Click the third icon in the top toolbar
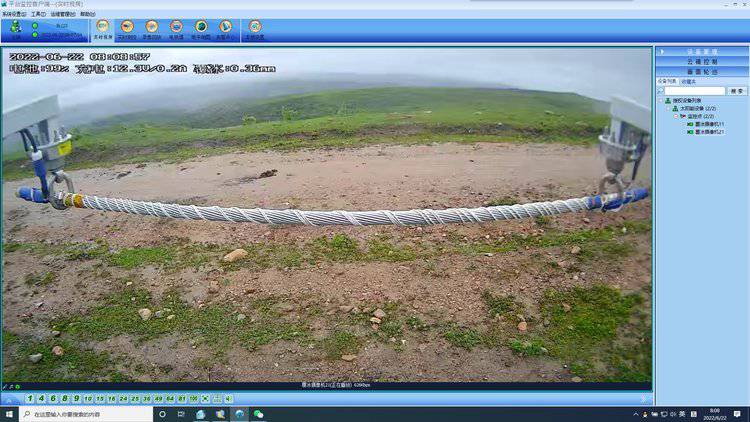 [x=152, y=28]
